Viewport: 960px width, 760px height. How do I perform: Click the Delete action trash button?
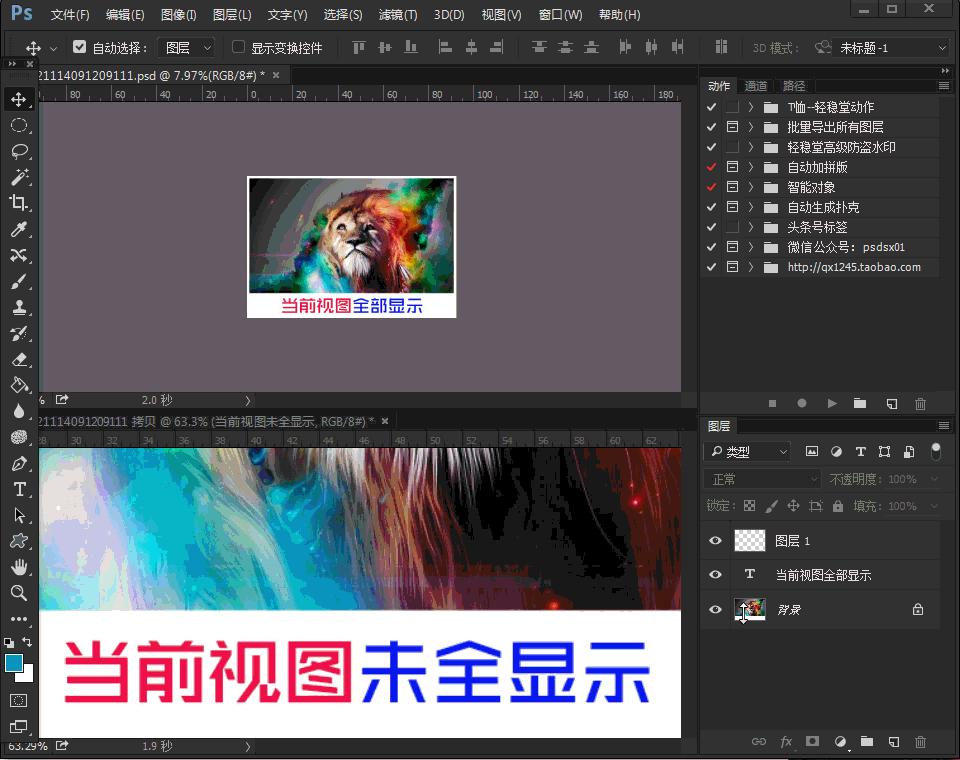coord(920,403)
